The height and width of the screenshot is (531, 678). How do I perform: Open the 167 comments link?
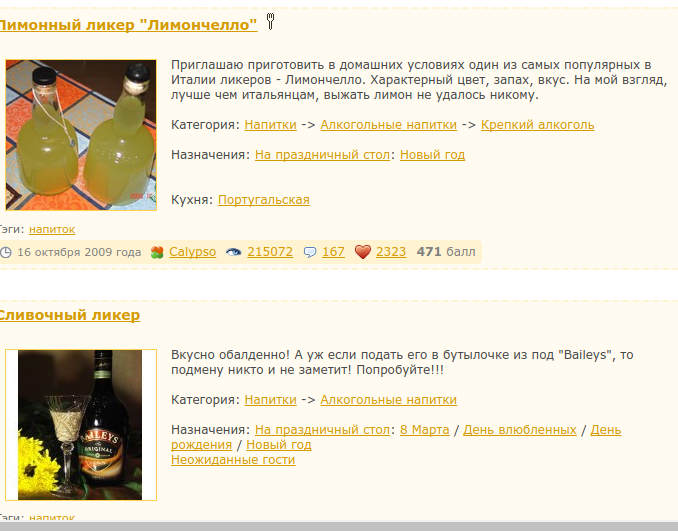[x=333, y=252]
